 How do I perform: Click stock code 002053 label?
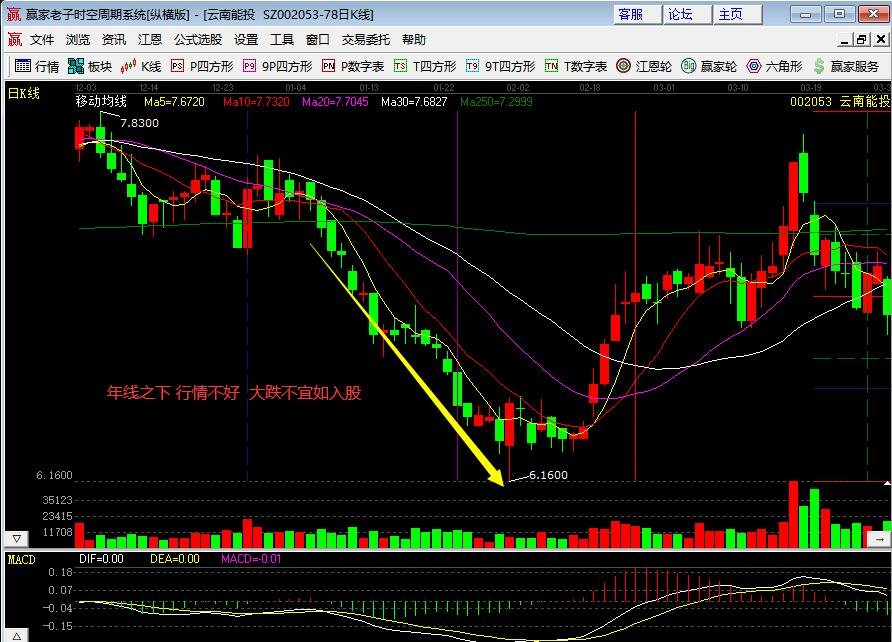pos(811,102)
